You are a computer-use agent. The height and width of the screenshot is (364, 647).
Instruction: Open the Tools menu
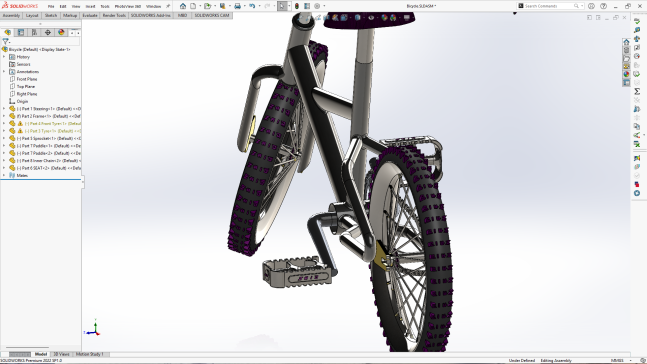(x=105, y=6)
